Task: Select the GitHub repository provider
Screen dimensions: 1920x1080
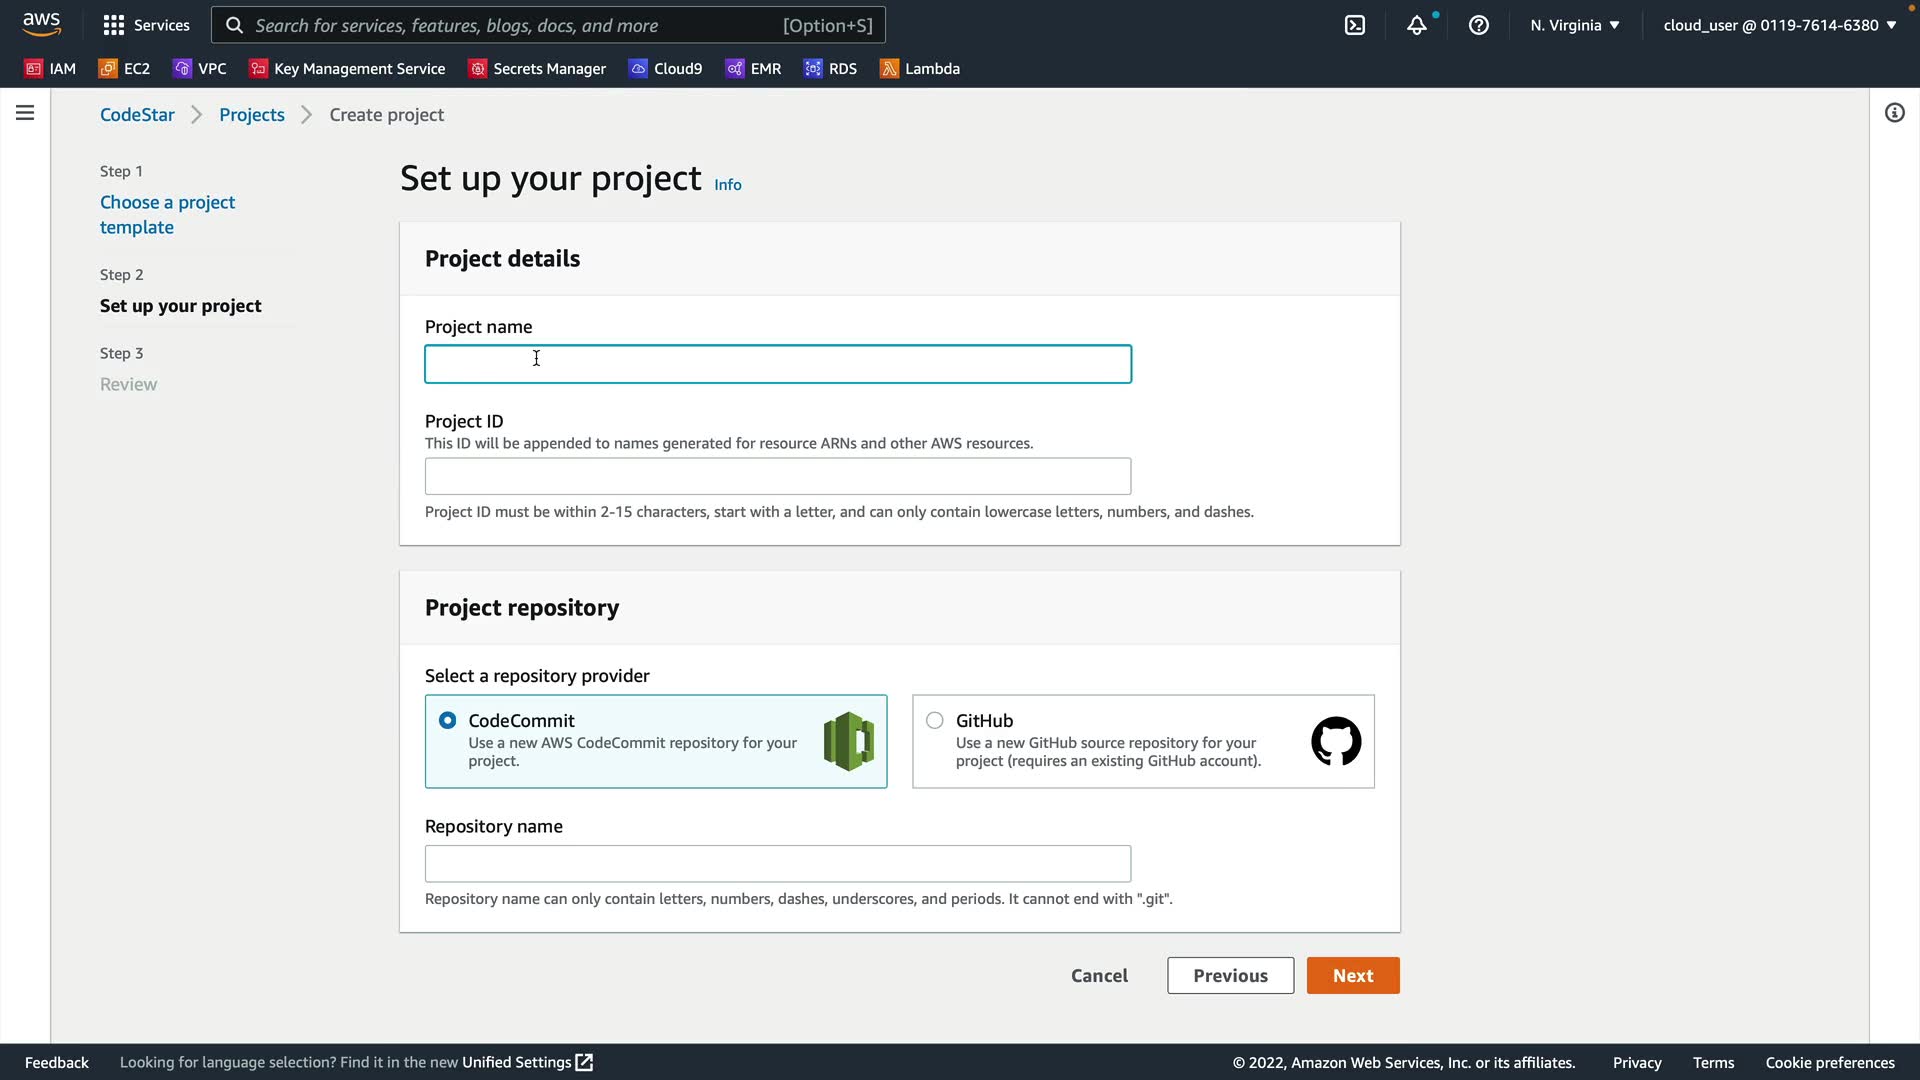Action: (934, 720)
